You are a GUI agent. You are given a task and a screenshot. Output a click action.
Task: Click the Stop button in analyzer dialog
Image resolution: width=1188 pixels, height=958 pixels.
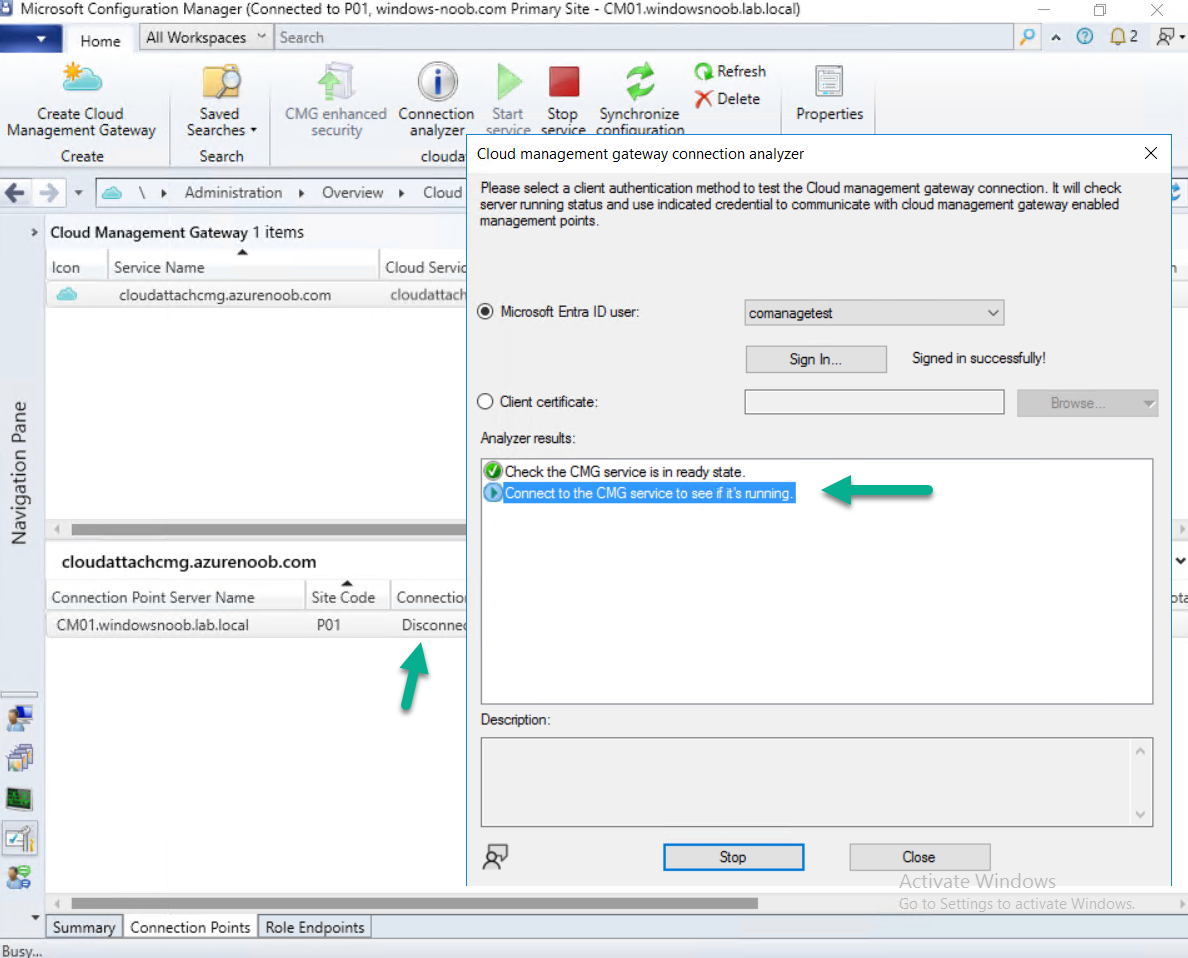point(733,857)
